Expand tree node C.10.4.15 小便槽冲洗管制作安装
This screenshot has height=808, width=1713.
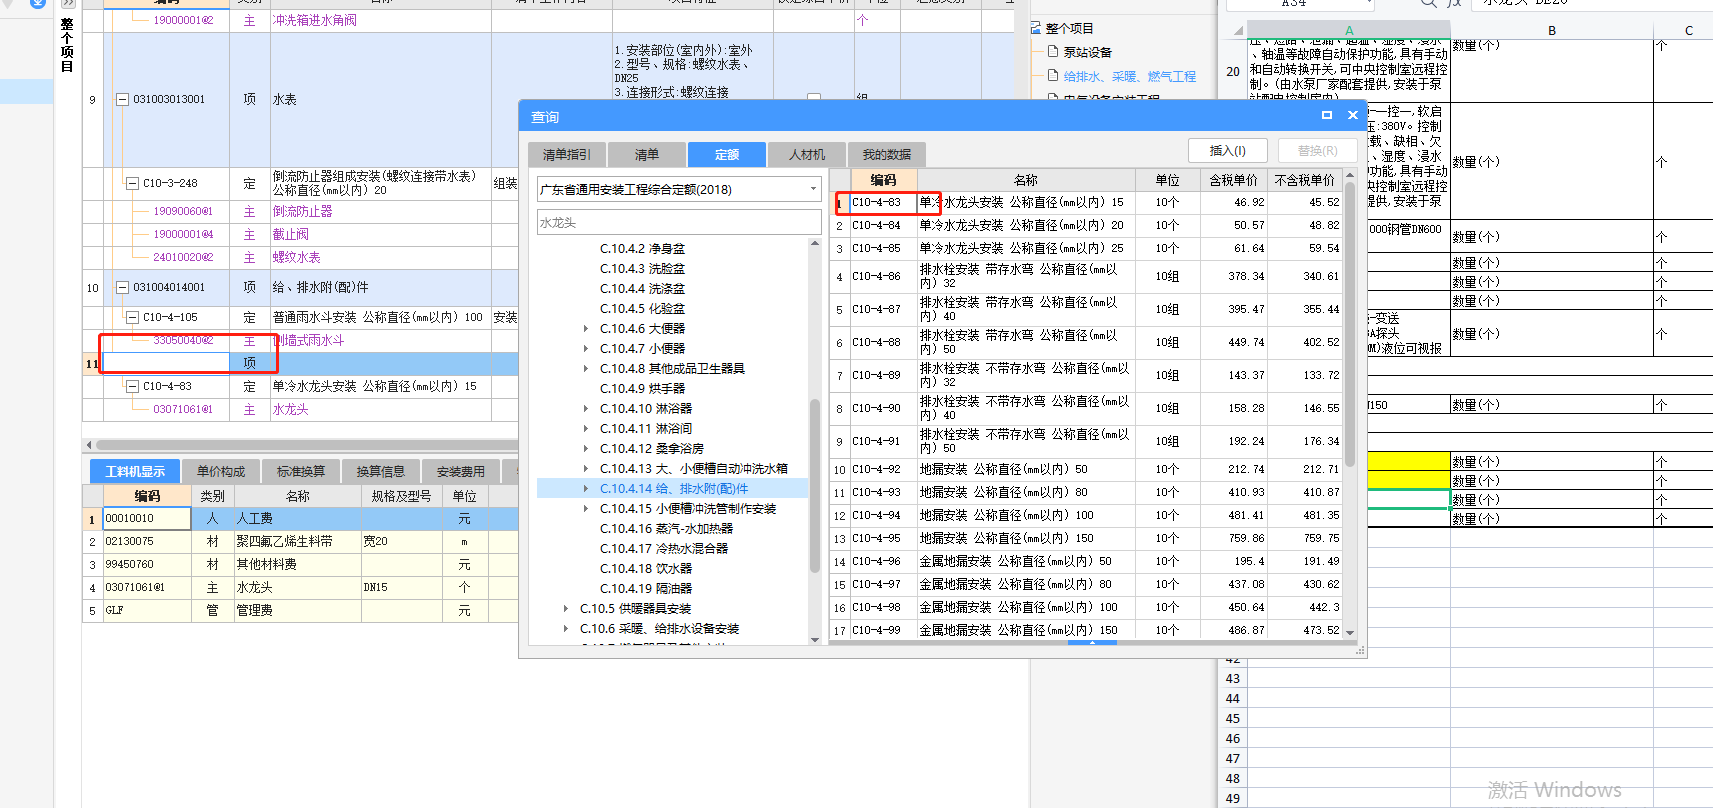point(586,508)
